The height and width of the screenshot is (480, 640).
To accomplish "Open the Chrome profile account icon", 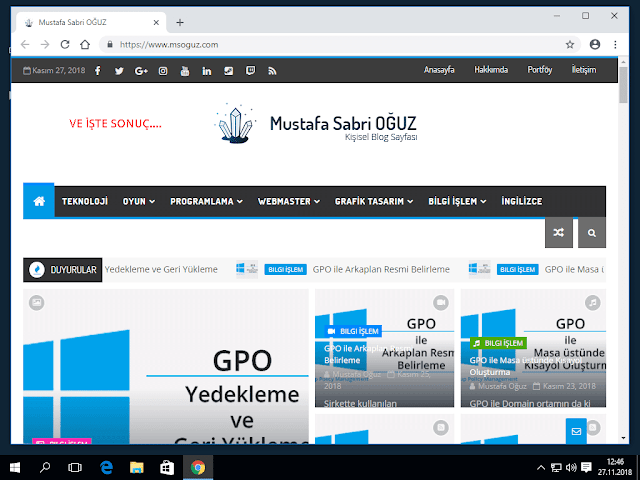I will (595, 44).
